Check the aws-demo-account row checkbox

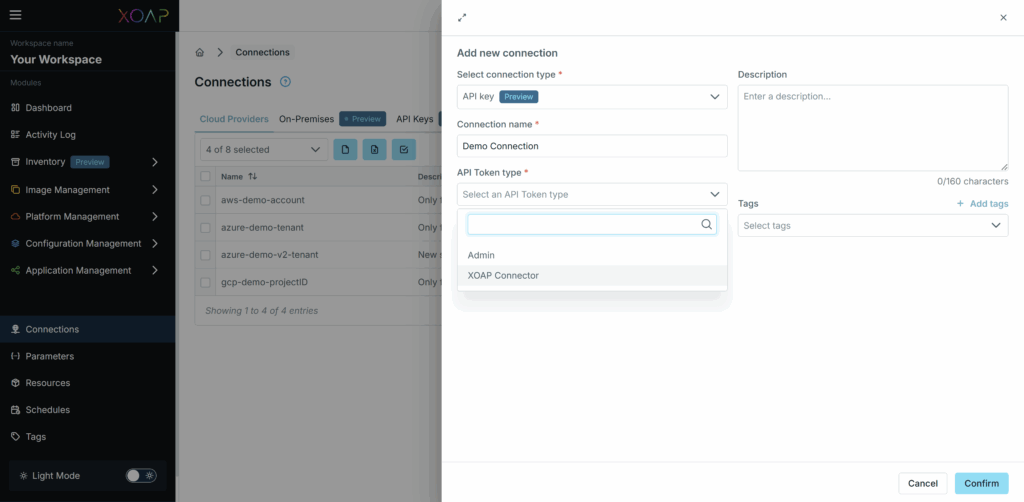(x=206, y=200)
